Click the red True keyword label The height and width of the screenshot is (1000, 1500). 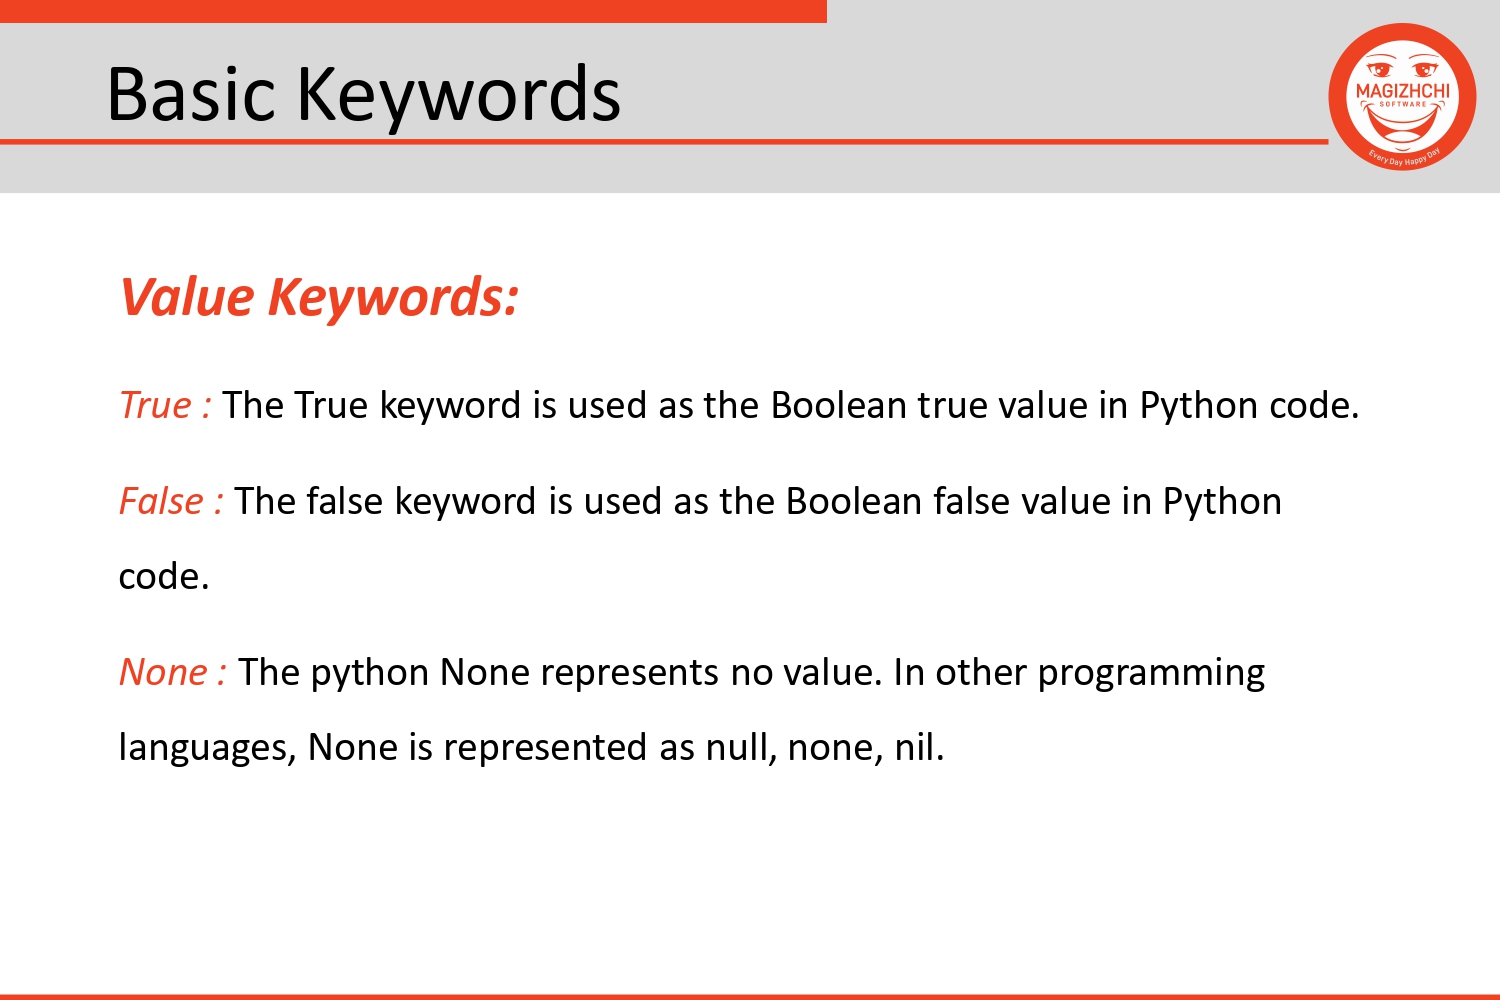[165, 405]
